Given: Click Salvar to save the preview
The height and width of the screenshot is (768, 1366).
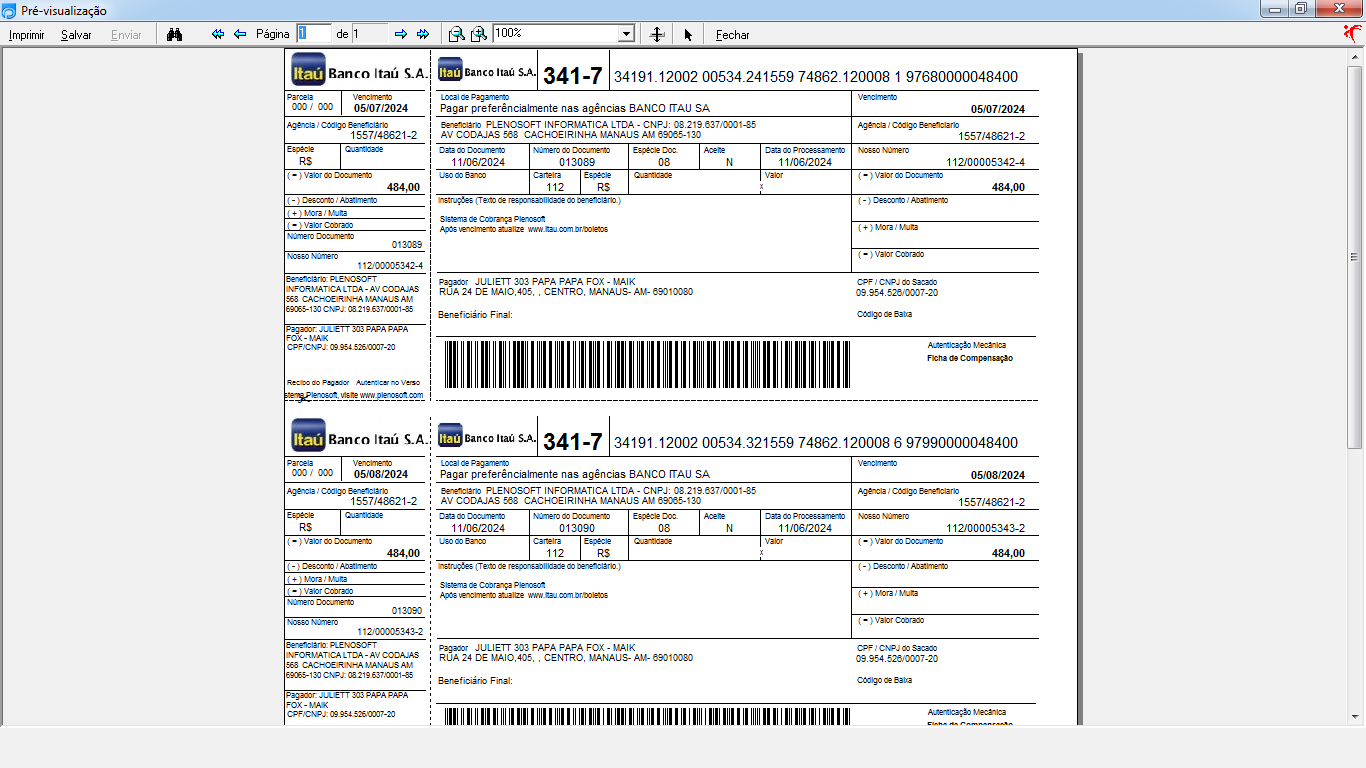Looking at the screenshot, I should click(76, 35).
